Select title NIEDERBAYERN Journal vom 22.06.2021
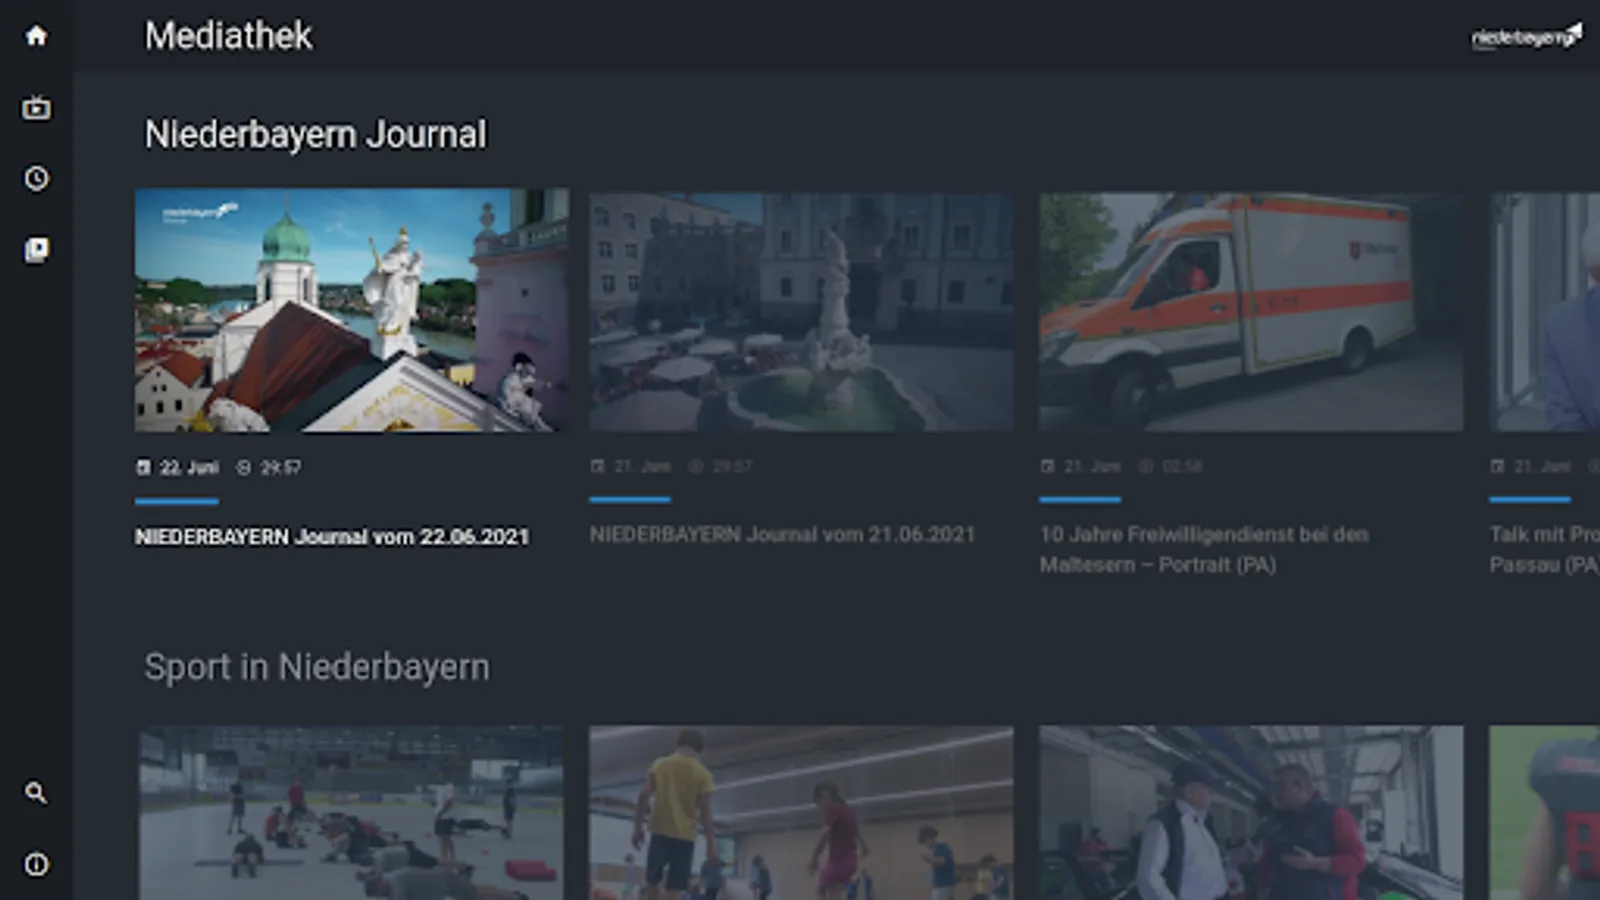 332,537
